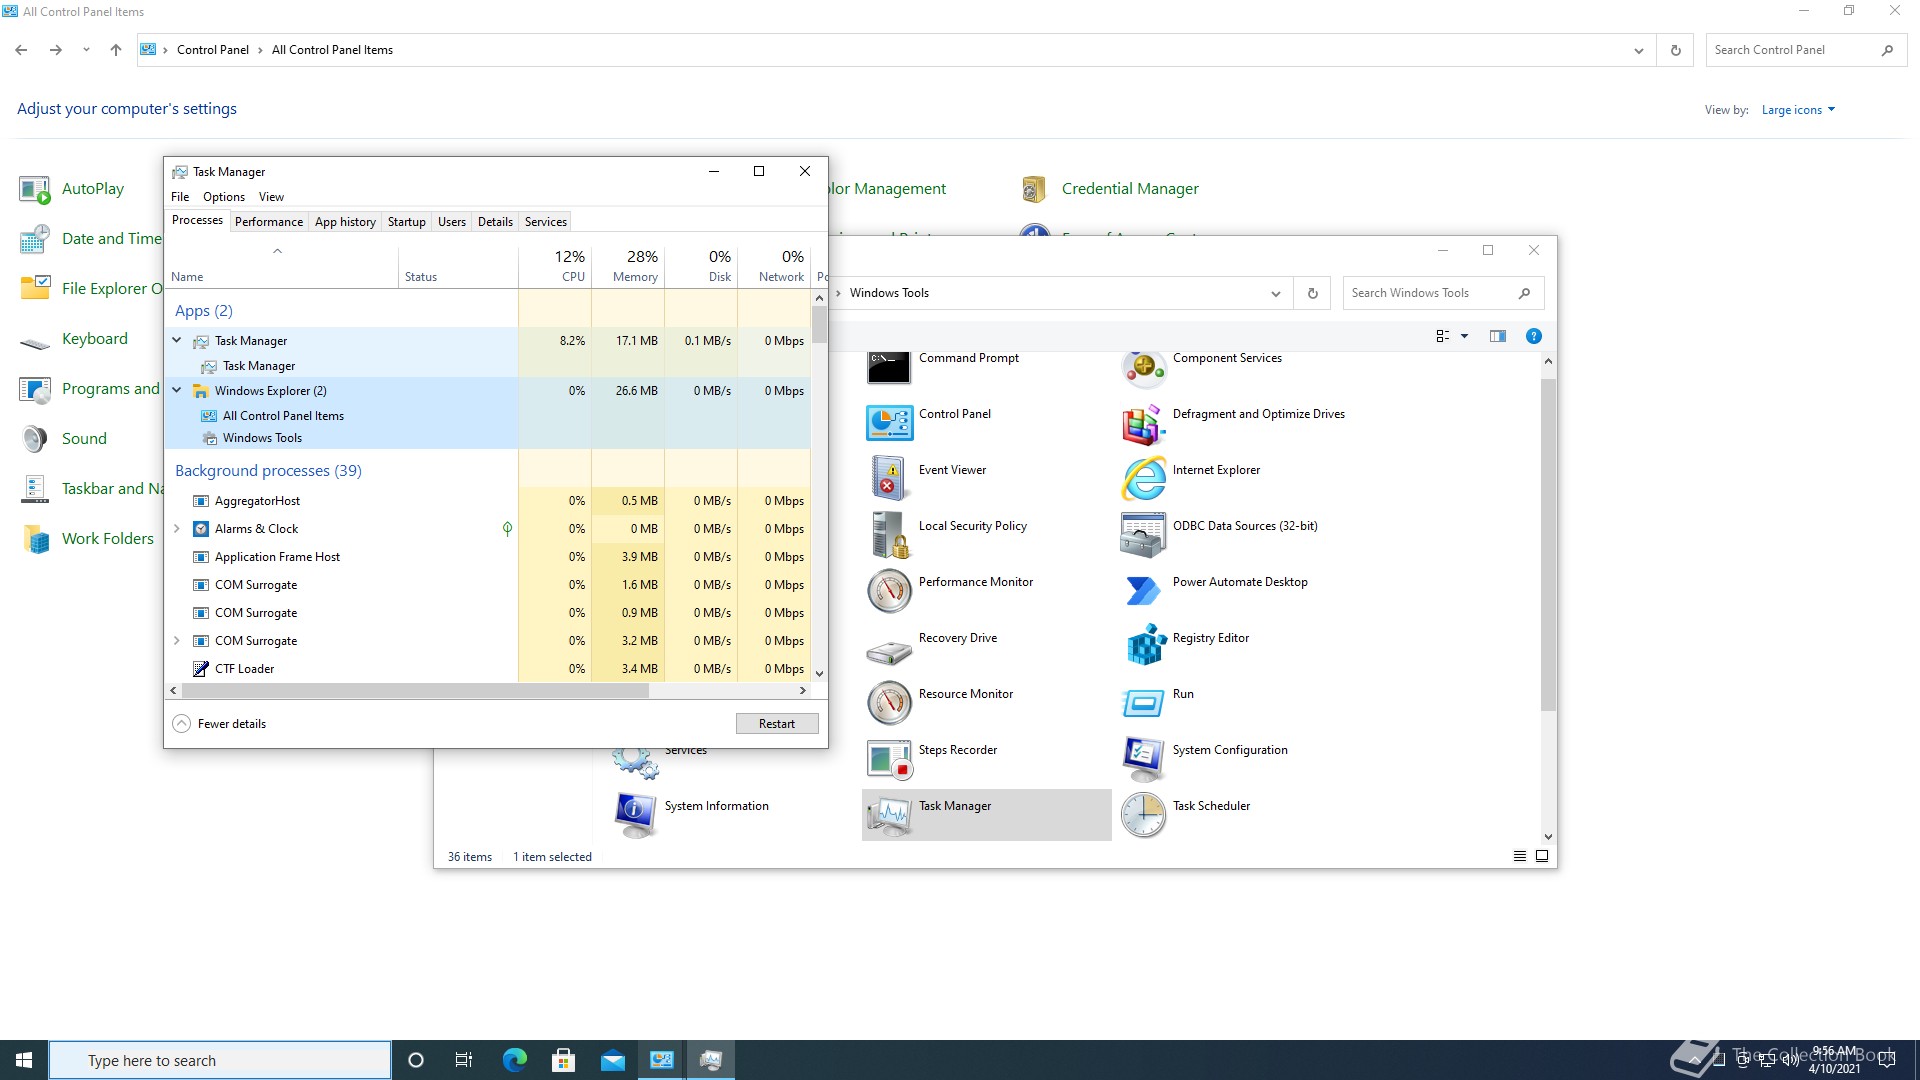Switch to the Performance tab
Screen dimensions: 1920x1080
click(268, 222)
